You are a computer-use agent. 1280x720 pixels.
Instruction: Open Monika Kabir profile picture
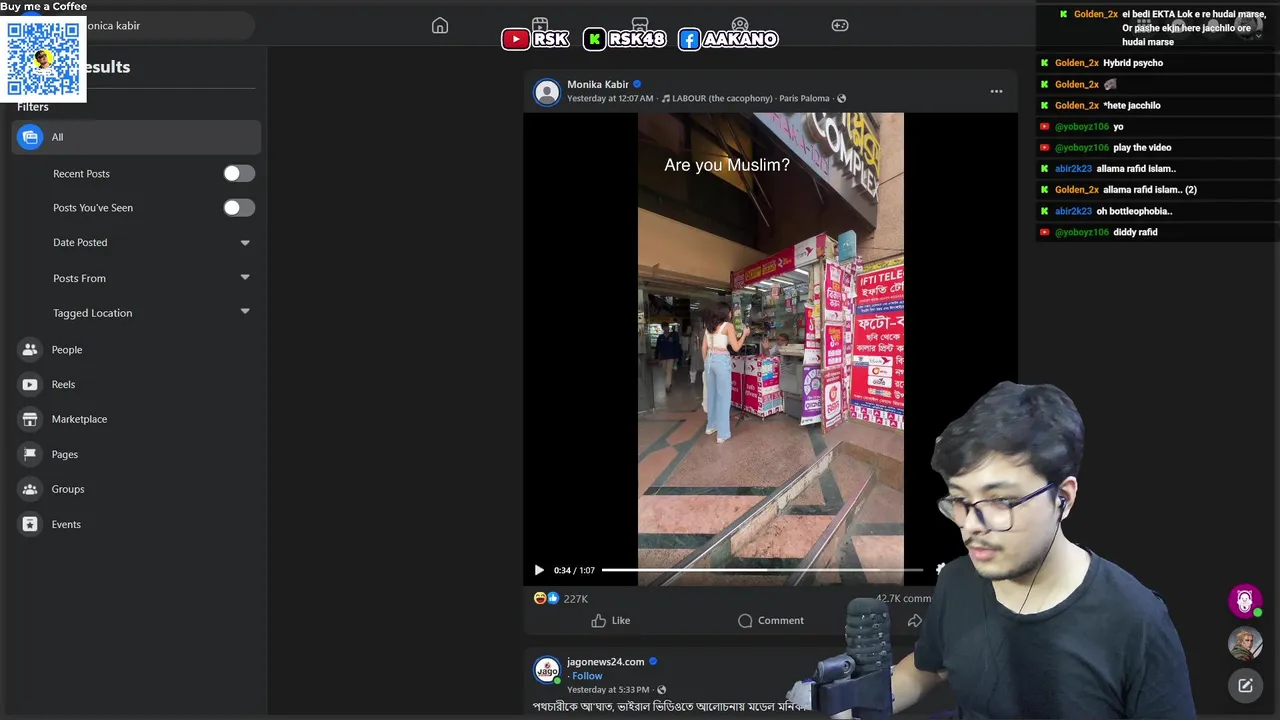click(x=547, y=92)
